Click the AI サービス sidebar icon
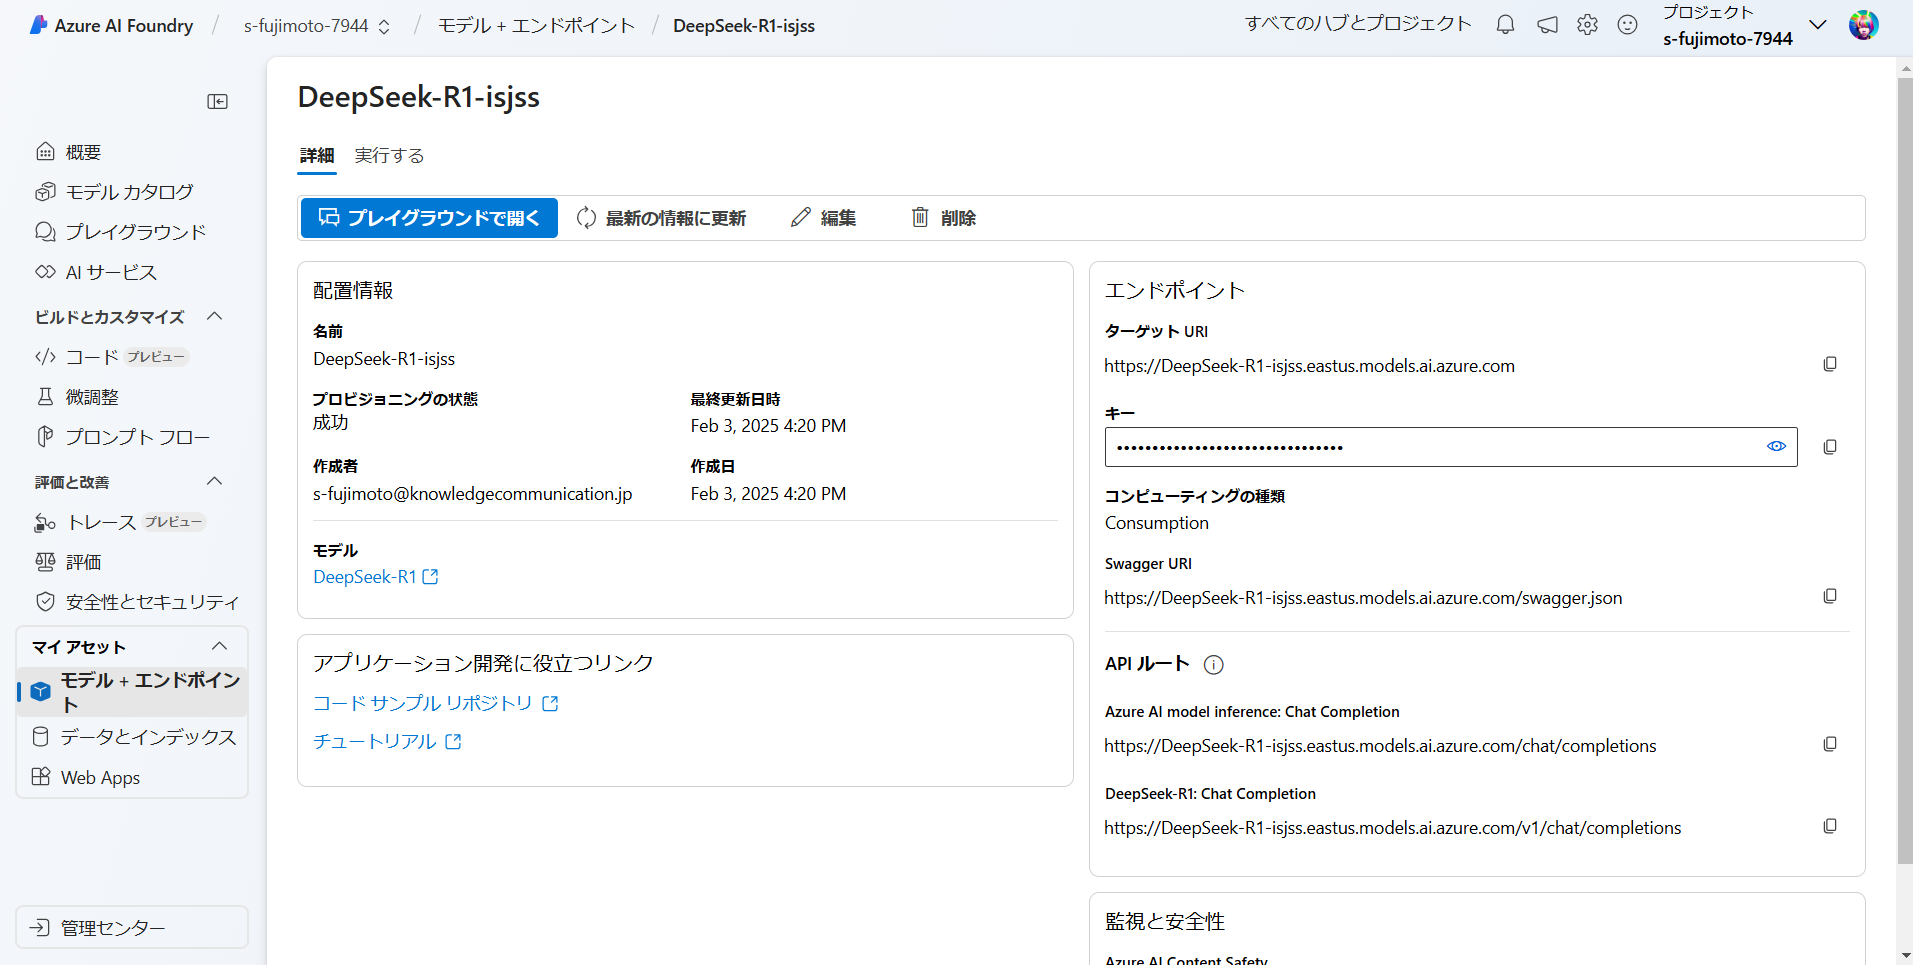1913x965 pixels. coord(45,272)
